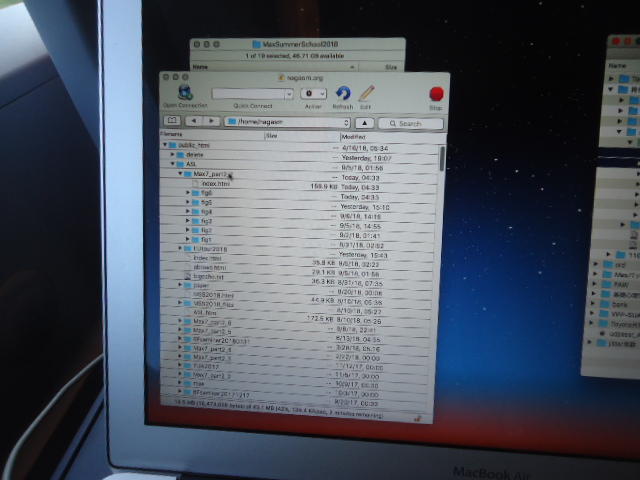
Task: Click the transfer status text at window bottom
Action: [x=279, y=409]
